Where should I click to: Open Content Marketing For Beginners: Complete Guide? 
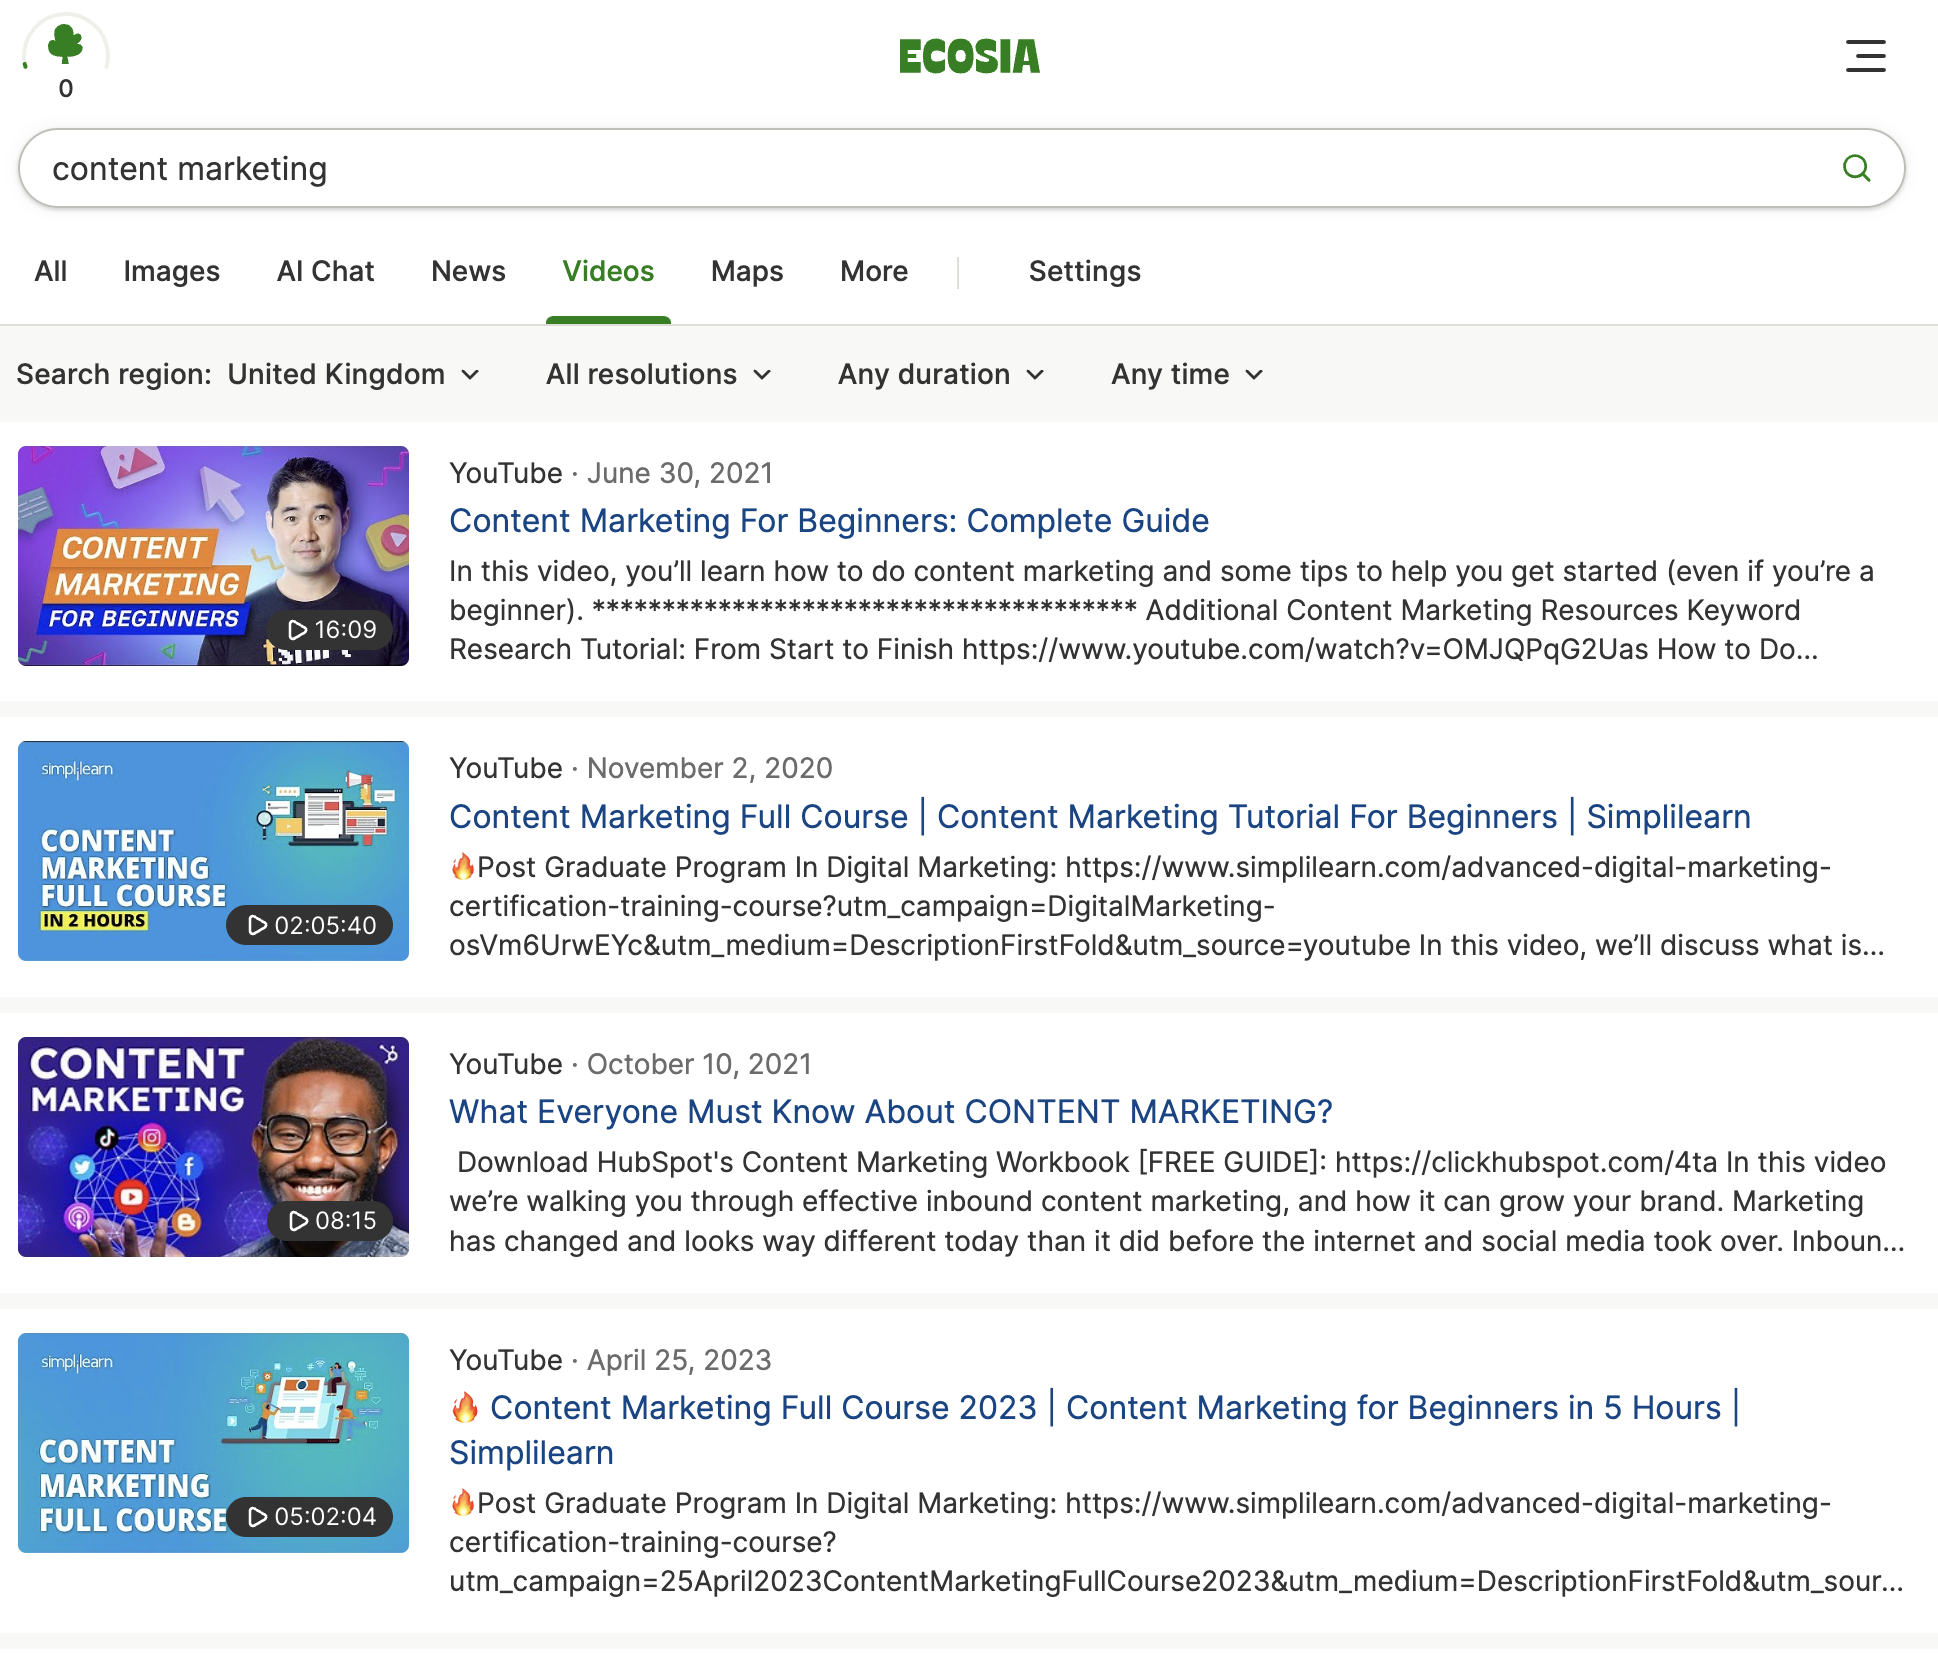click(828, 521)
